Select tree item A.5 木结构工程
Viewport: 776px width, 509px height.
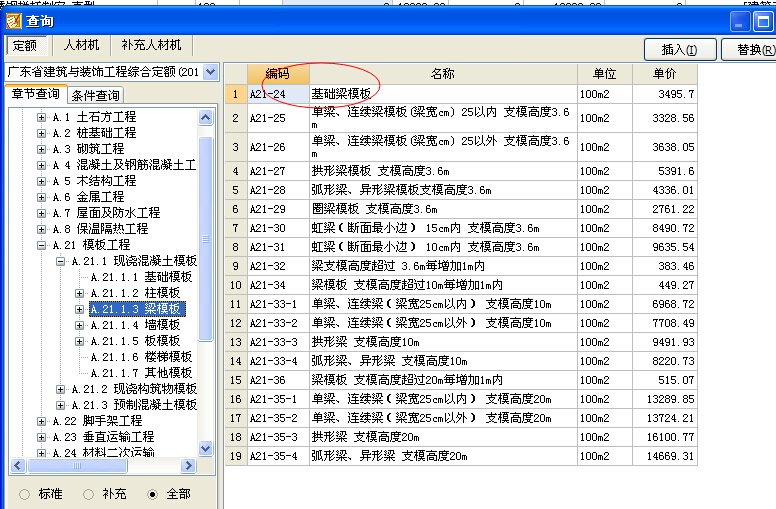coord(95,181)
